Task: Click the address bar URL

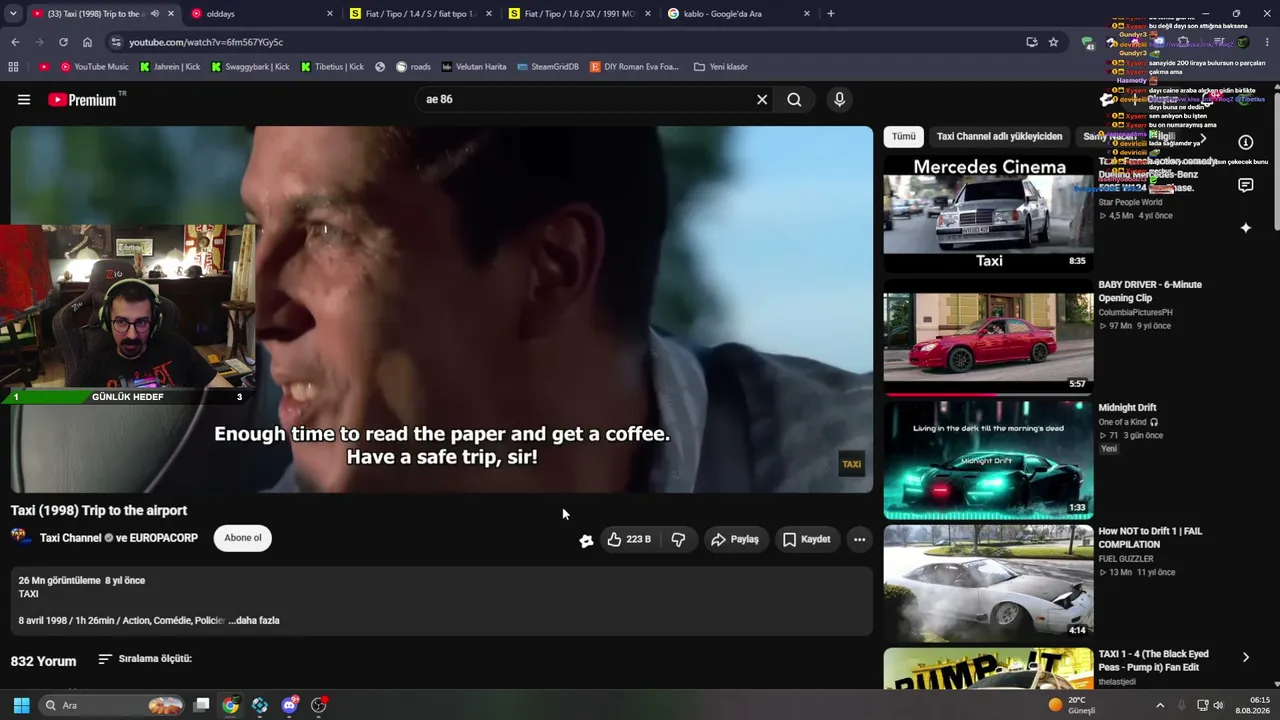Action: pyautogui.click(x=206, y=42)
